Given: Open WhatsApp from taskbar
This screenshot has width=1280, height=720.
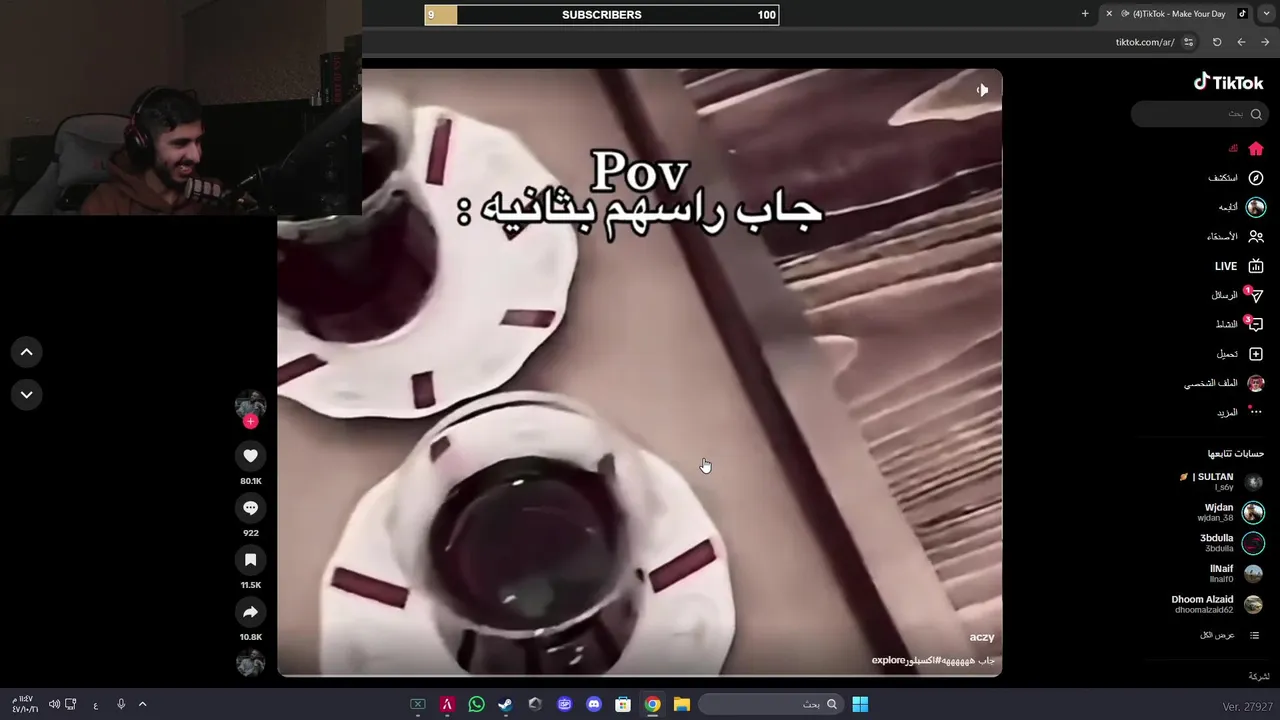Looking at the screenshot, I should coord(476,704).
